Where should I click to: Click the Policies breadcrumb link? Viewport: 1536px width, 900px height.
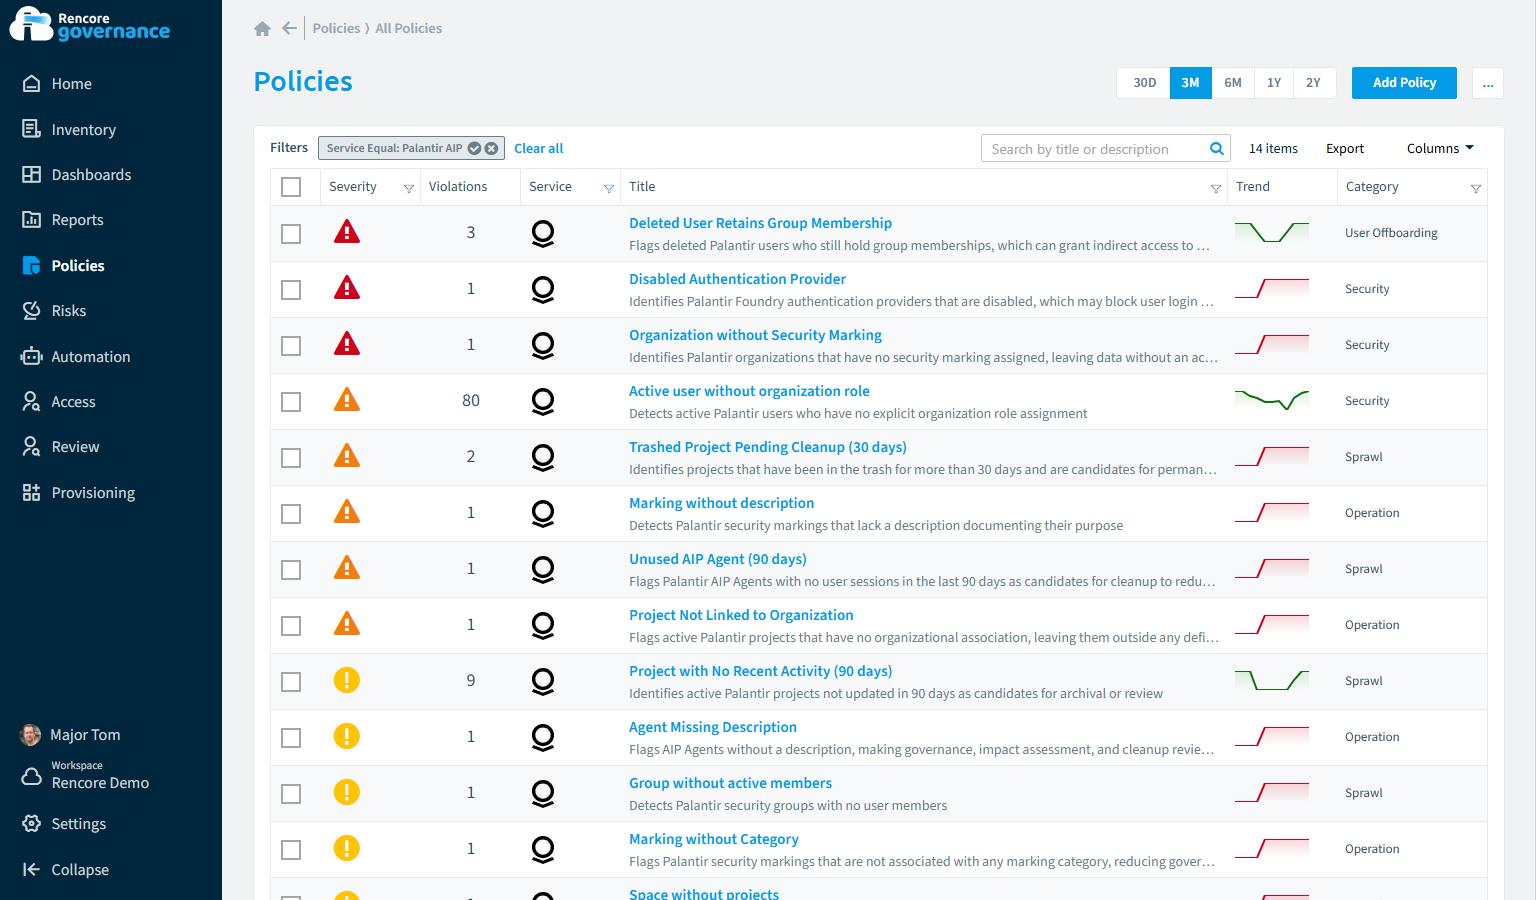coord(336,28)
